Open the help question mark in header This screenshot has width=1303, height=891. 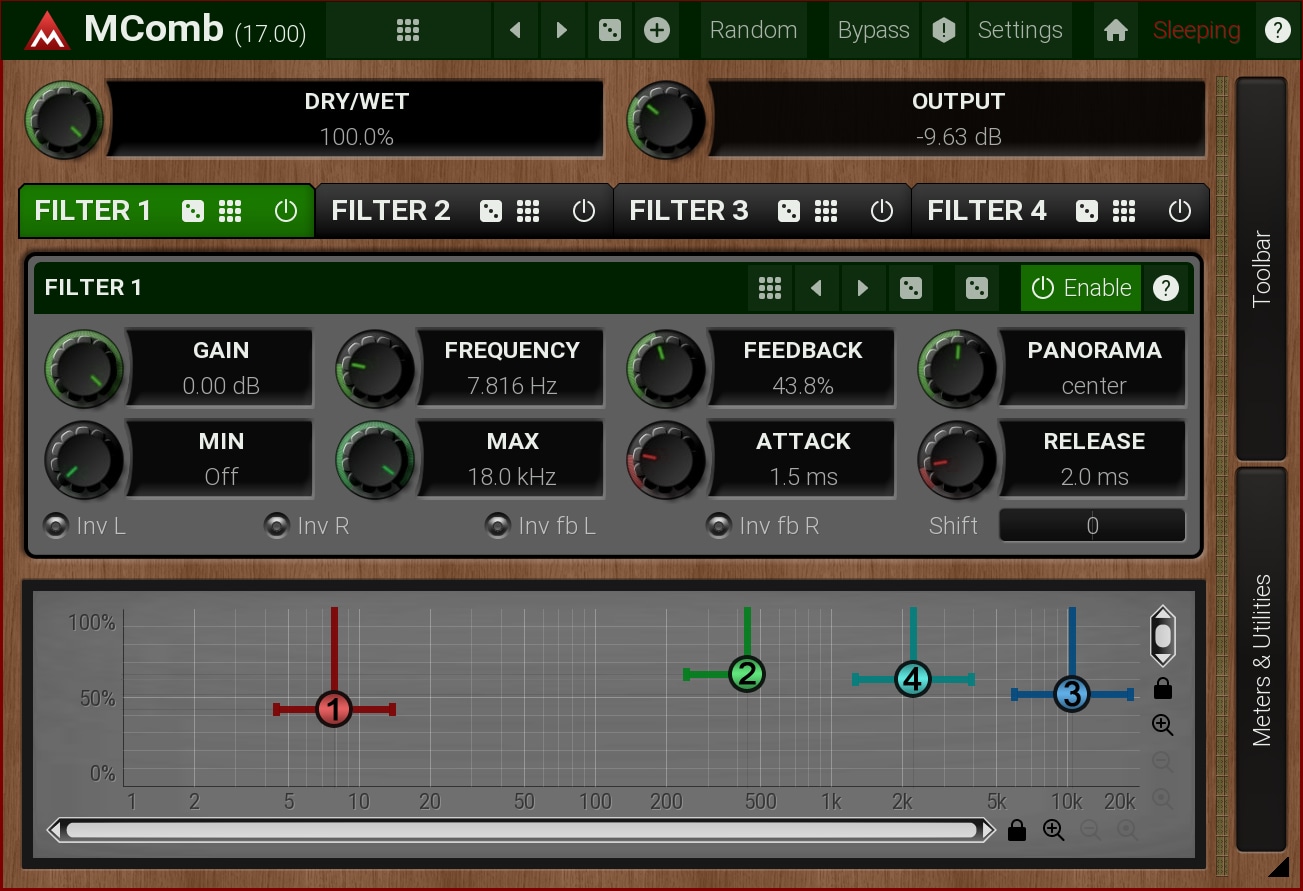click(x=1277, y=30)
